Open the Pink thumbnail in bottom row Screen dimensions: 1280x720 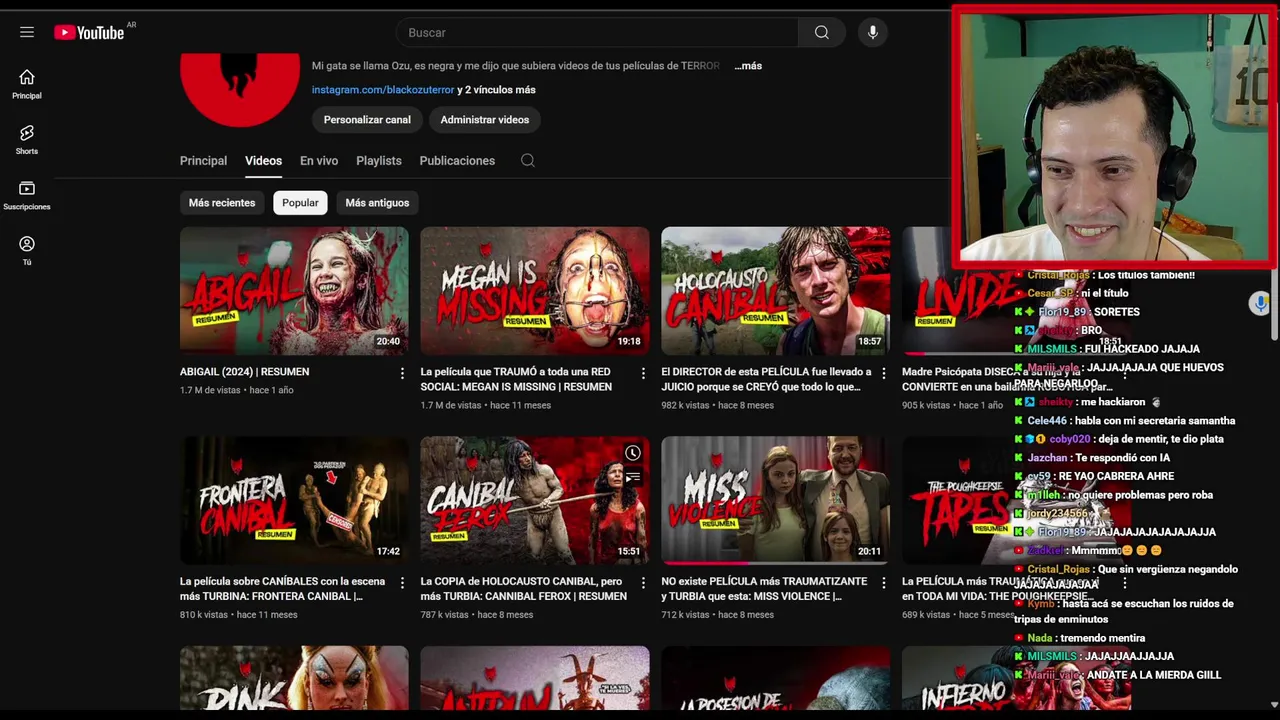pyautogui.click(x=294, y=678)
